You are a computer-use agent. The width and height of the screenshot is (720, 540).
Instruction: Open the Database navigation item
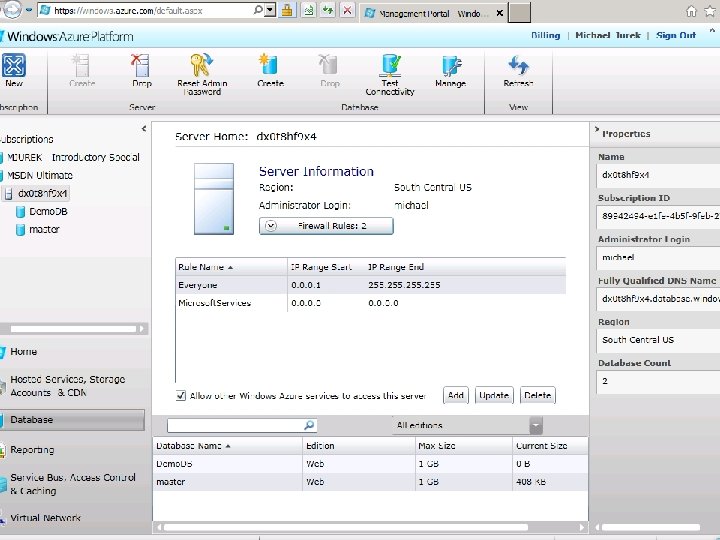click(72, 420)
